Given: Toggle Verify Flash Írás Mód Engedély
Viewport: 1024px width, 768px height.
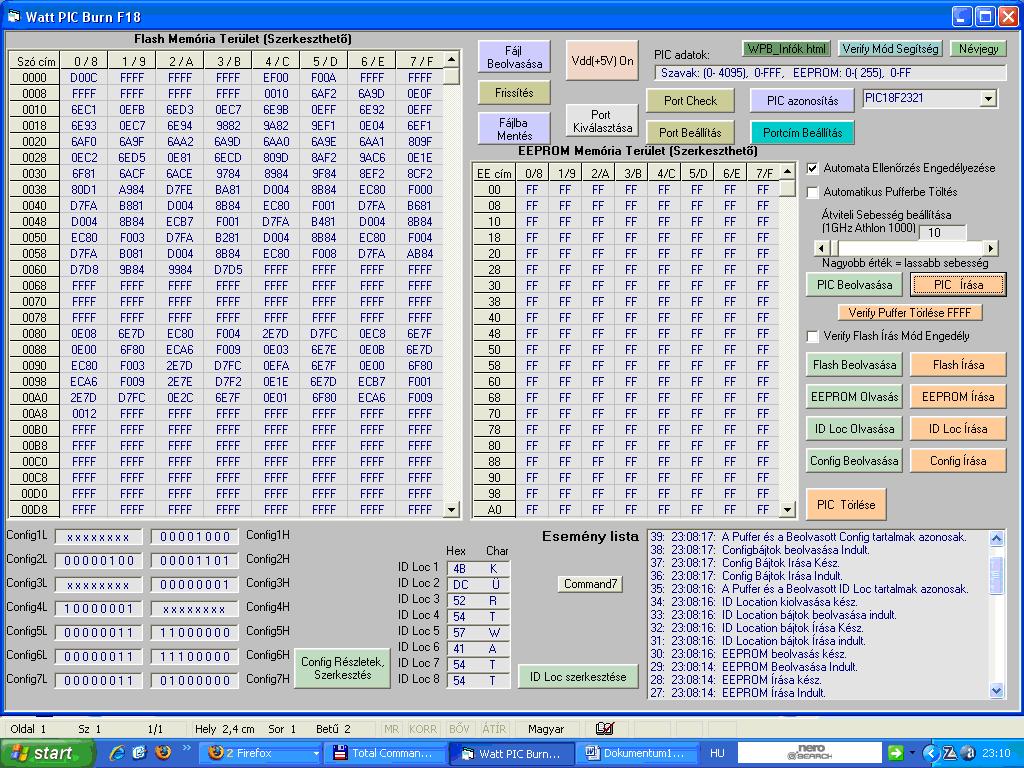Looking at the screenshot, I should tap(813, 336).
